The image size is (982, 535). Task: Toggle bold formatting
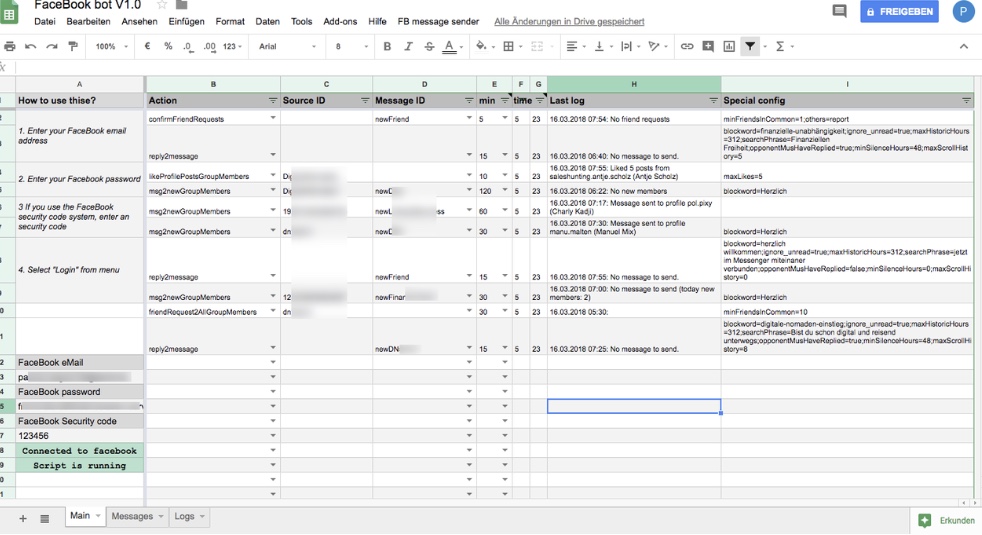pos(387,46)
